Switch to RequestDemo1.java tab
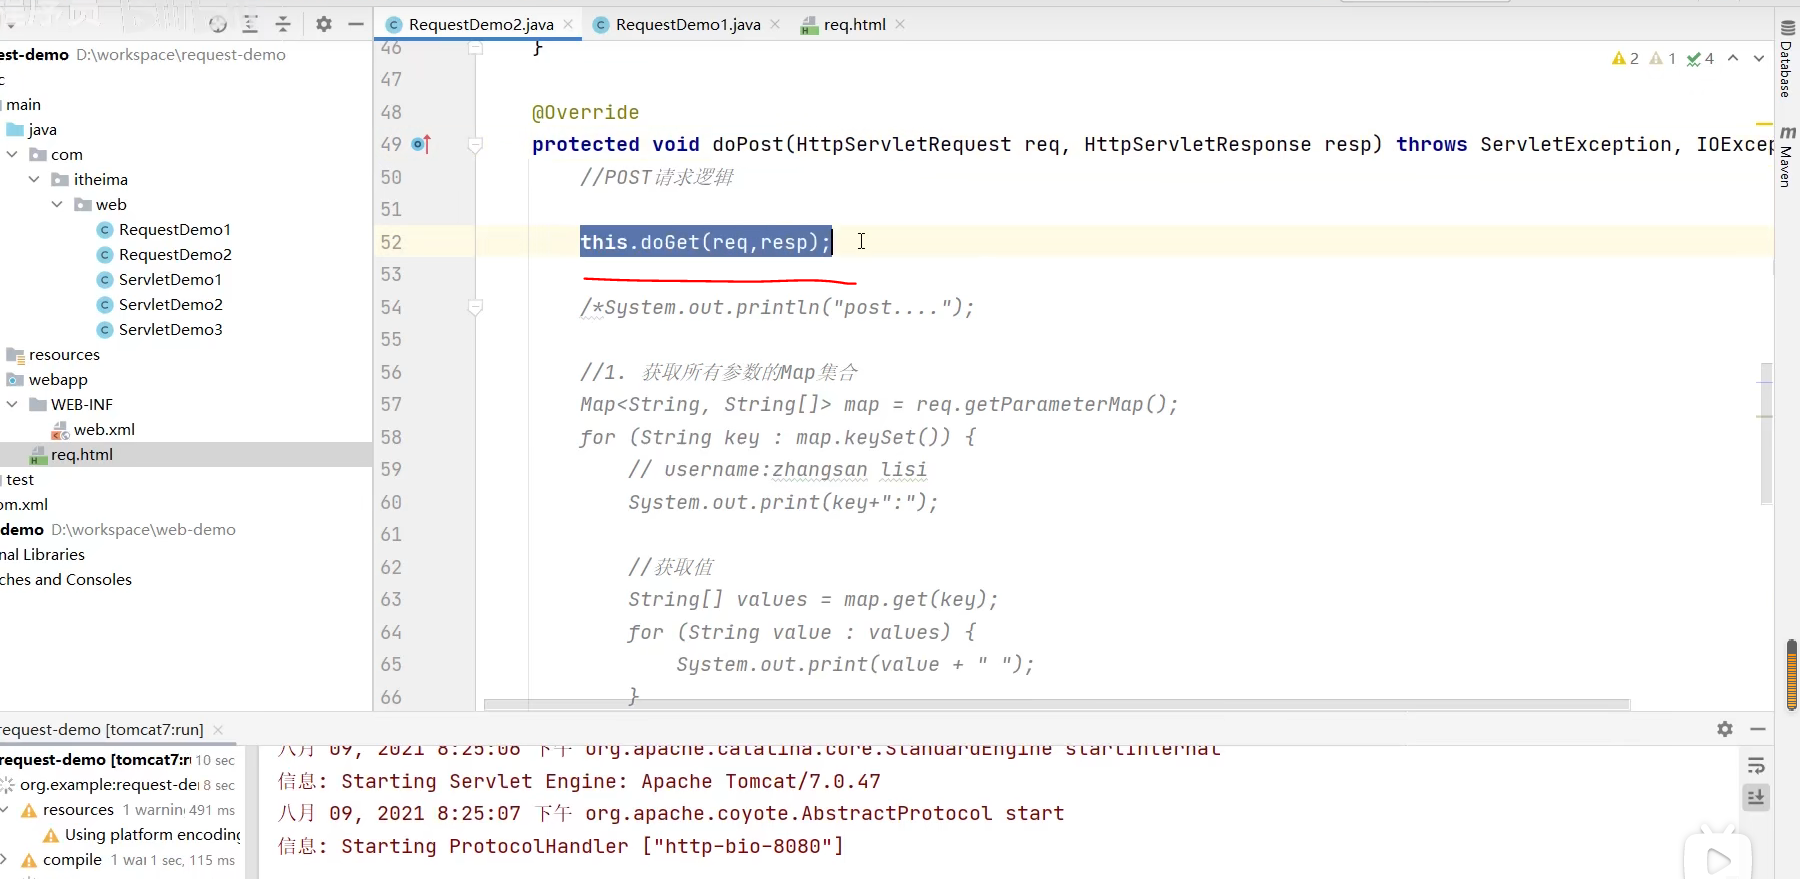 point(688,24)
